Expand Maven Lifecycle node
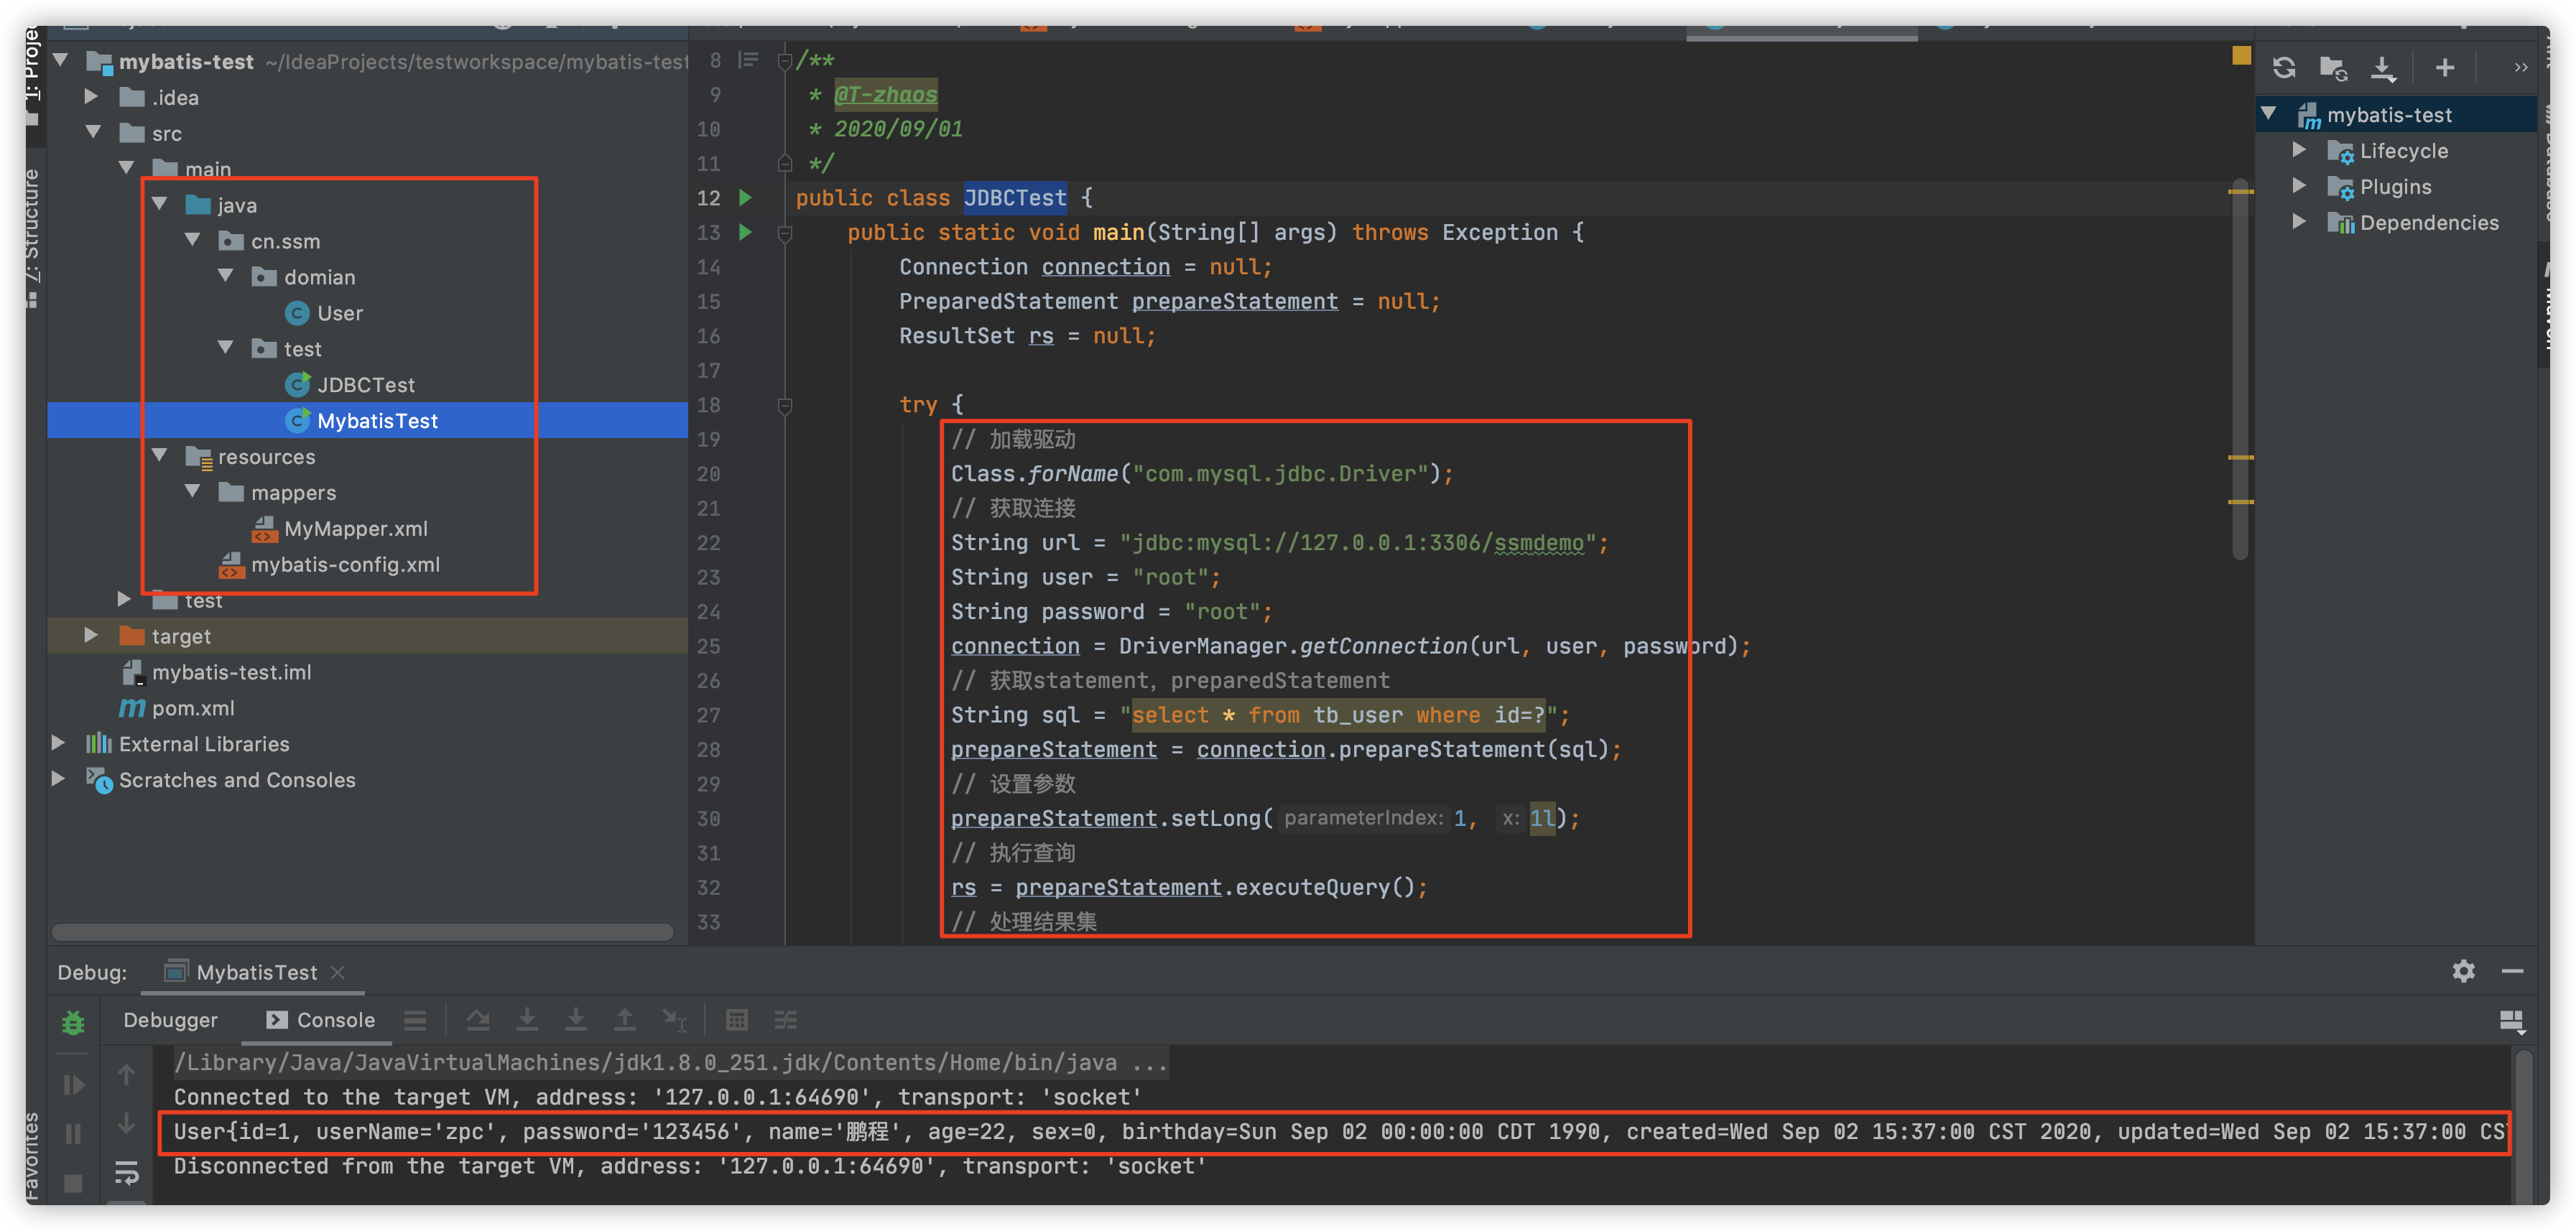This screenshot has height=1231, width=2576. click(x=2299, y=151)
